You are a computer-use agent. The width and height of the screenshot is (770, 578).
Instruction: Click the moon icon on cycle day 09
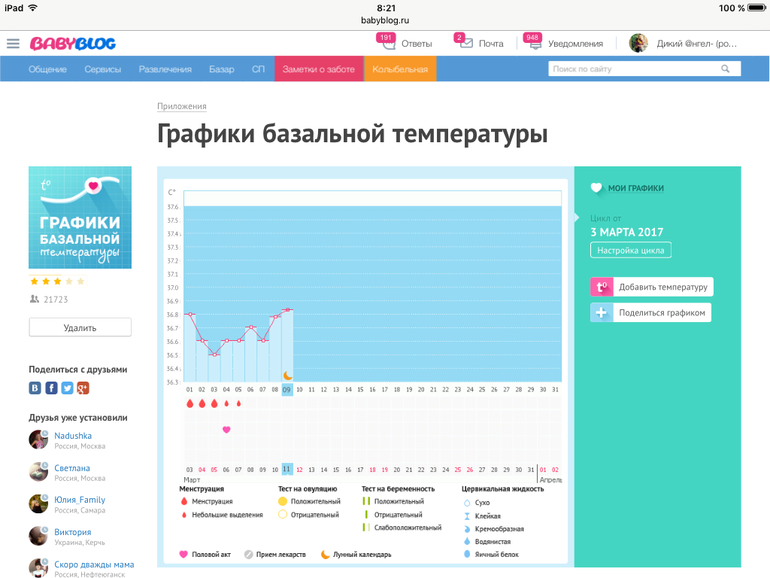[287, 375]
